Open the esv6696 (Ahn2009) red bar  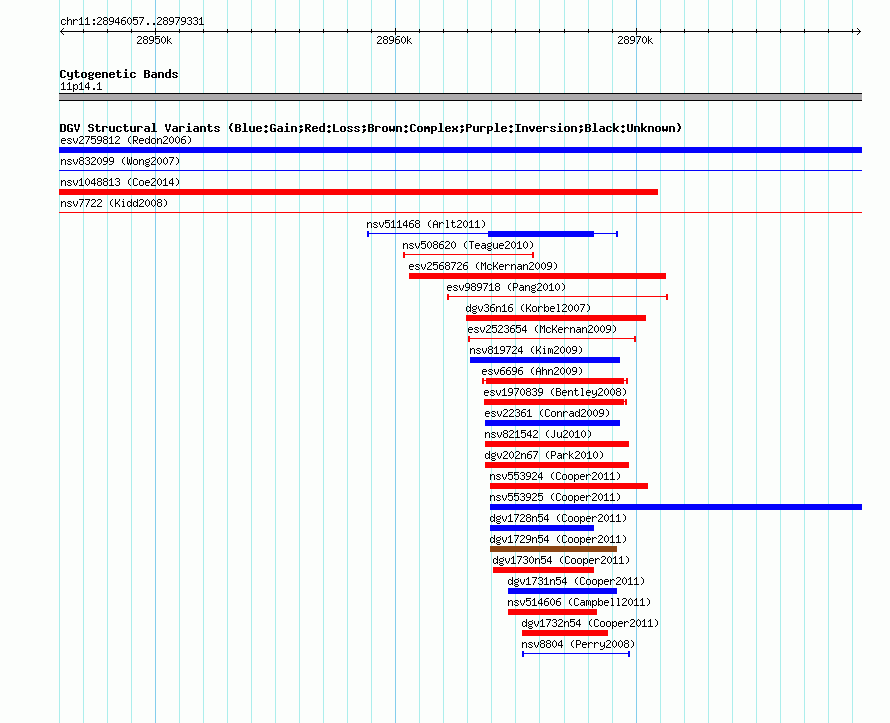[555, 381]
